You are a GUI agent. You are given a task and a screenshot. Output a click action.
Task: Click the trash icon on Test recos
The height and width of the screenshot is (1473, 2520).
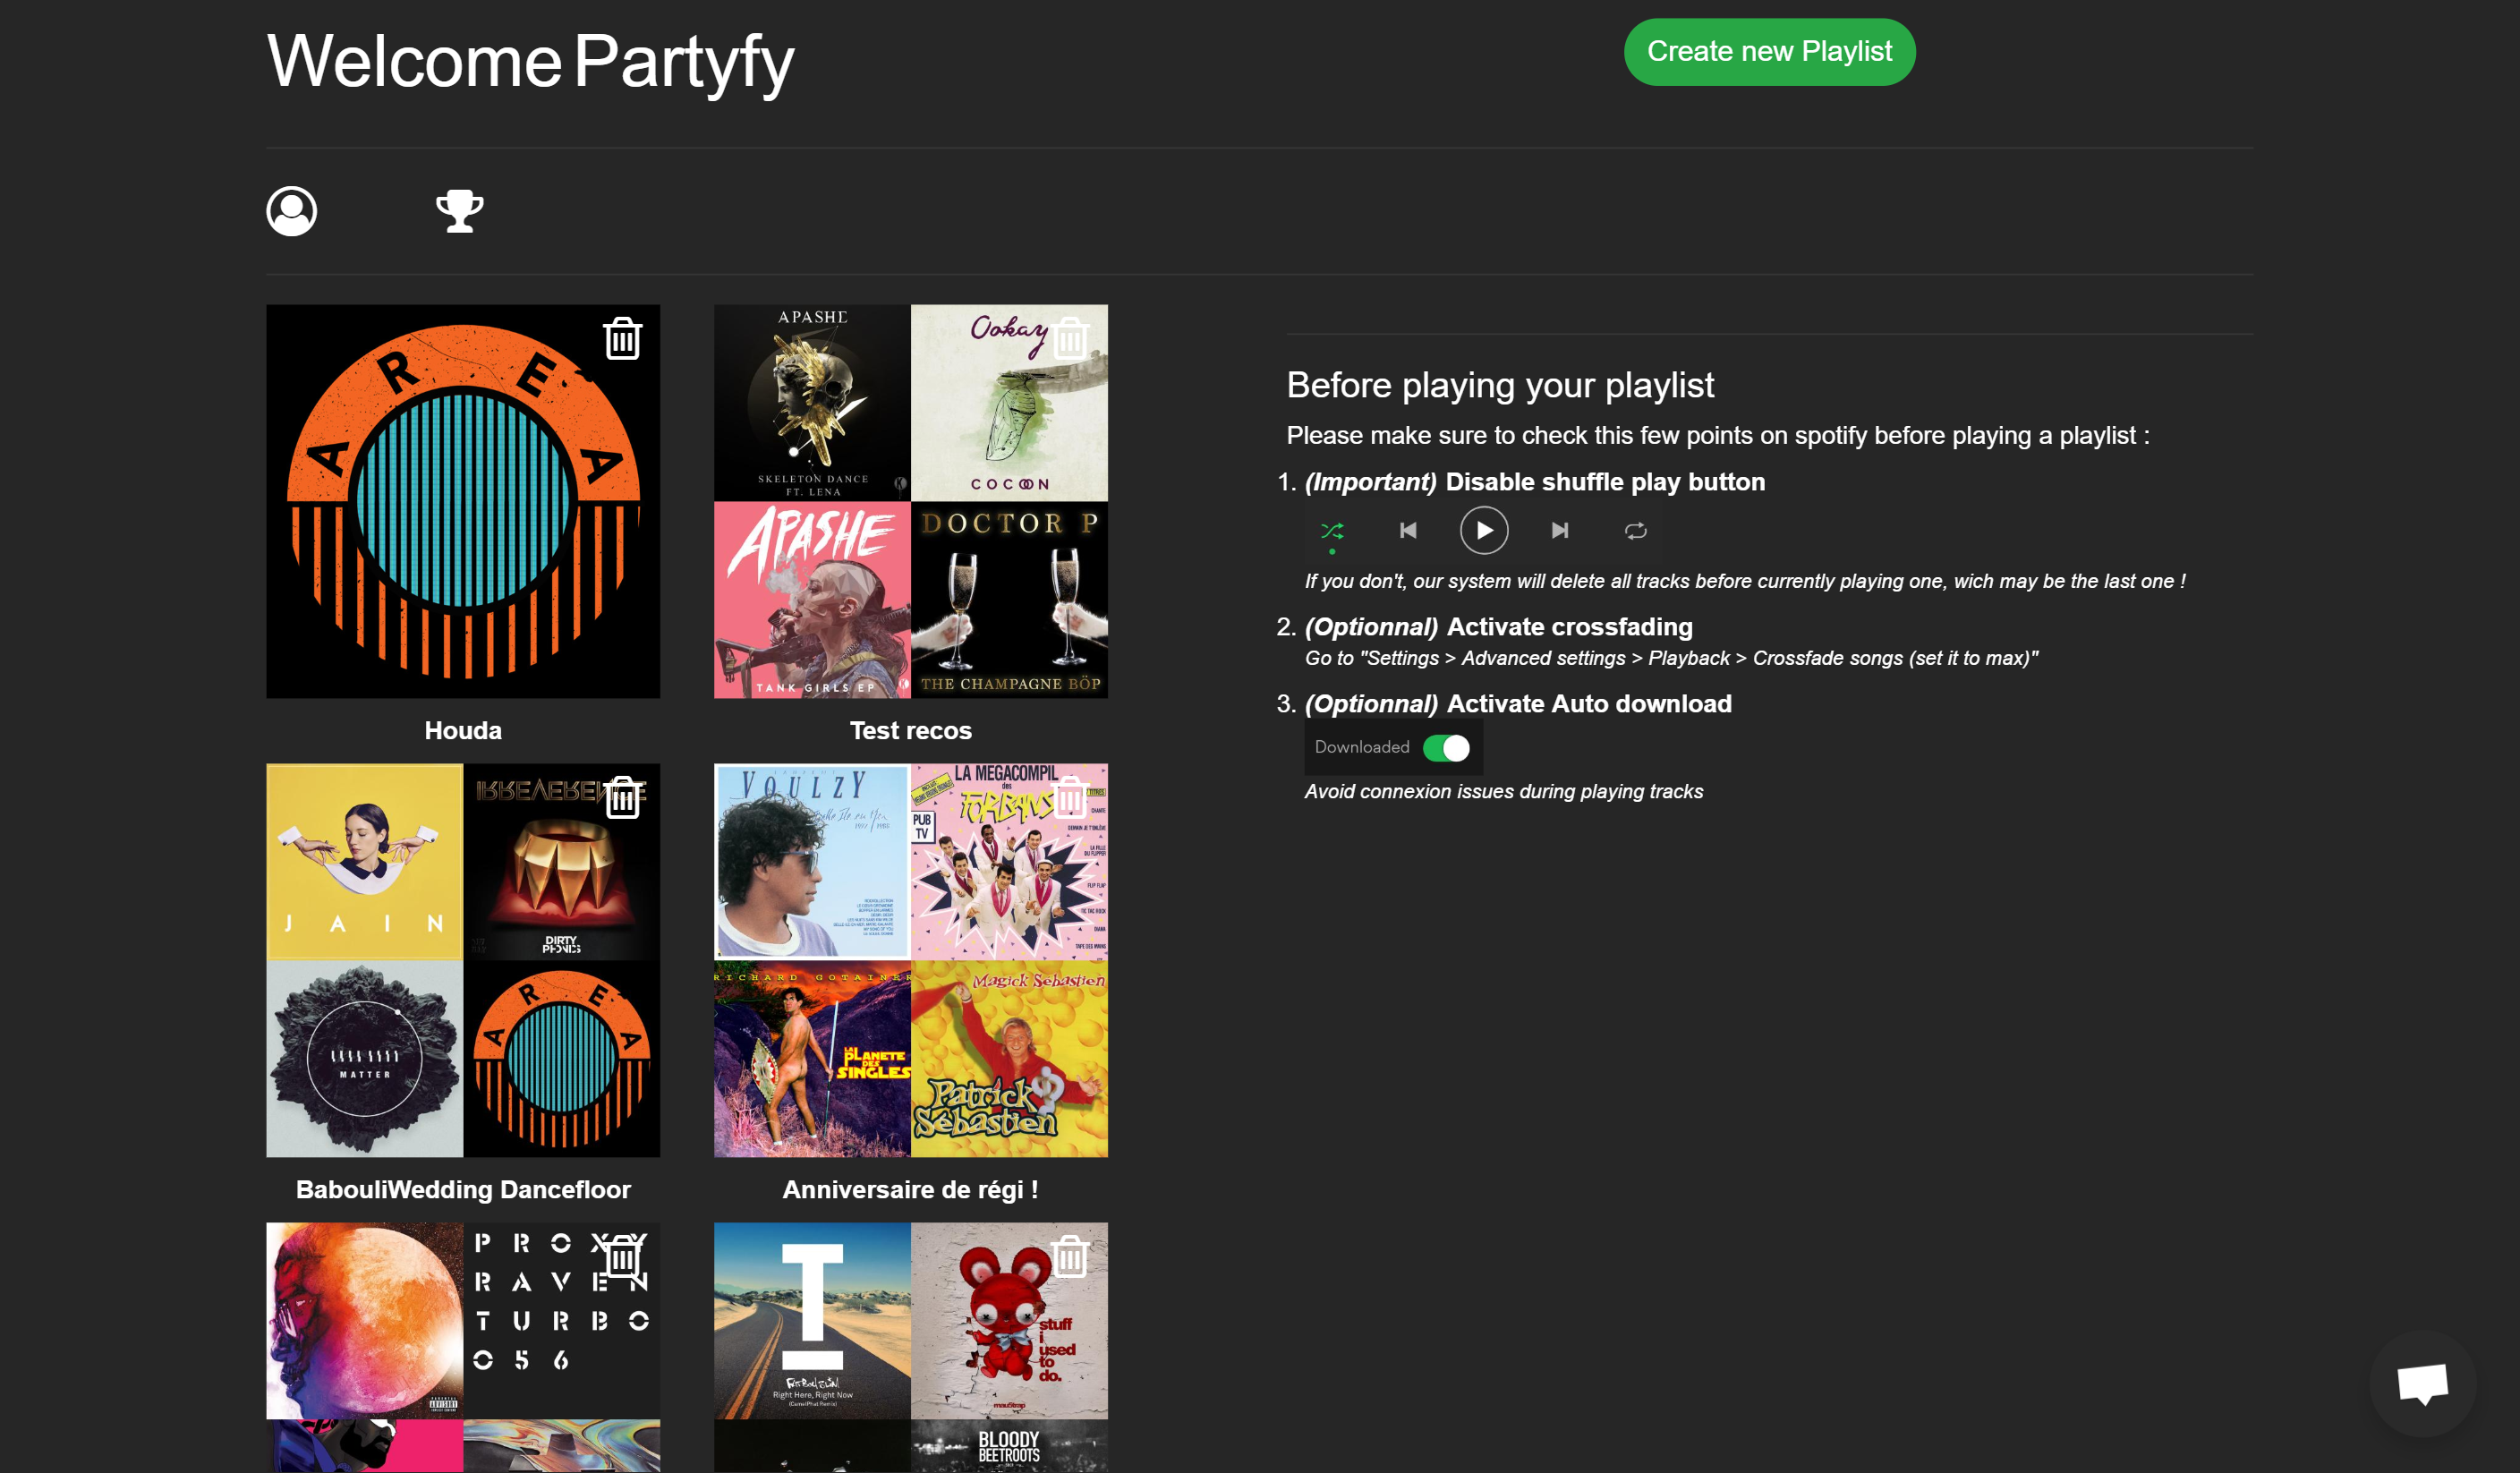pyautogui.click(x=1069, y=339)
